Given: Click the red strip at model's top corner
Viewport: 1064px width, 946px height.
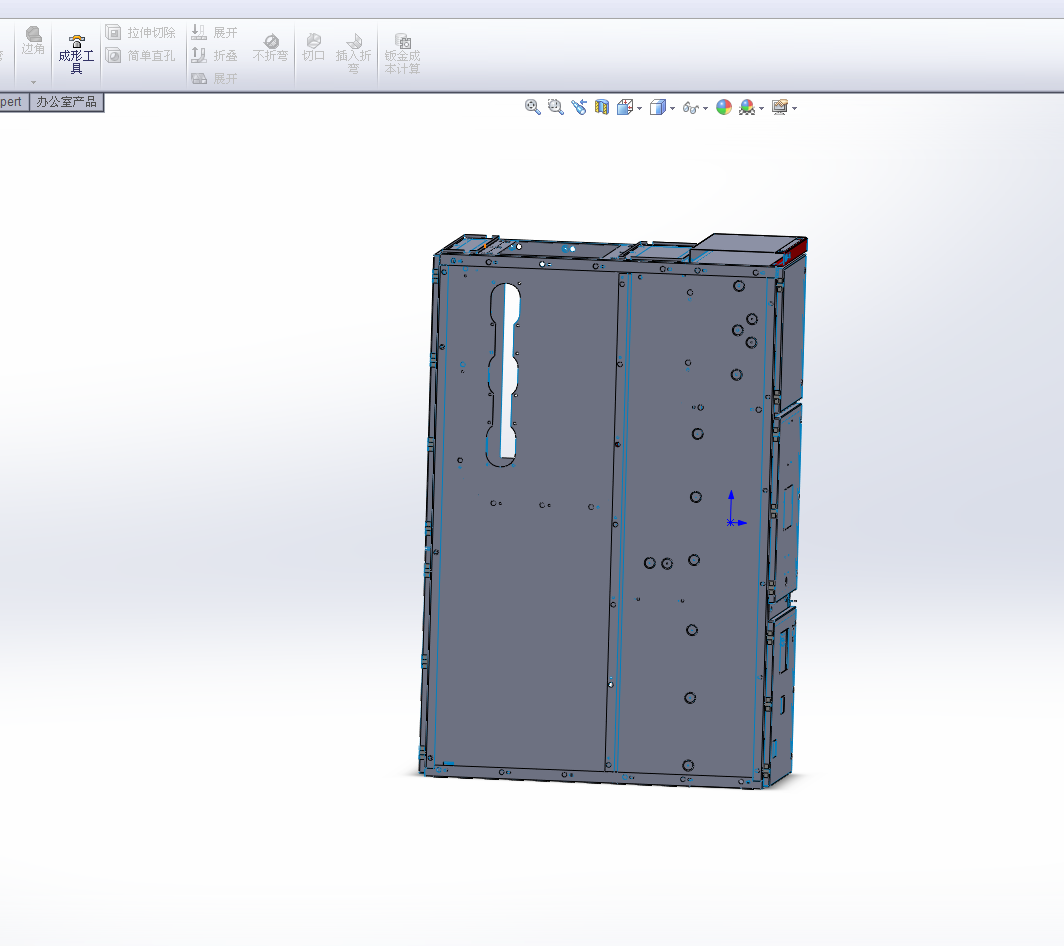Looking at the screenshot, I should [796, 250].
